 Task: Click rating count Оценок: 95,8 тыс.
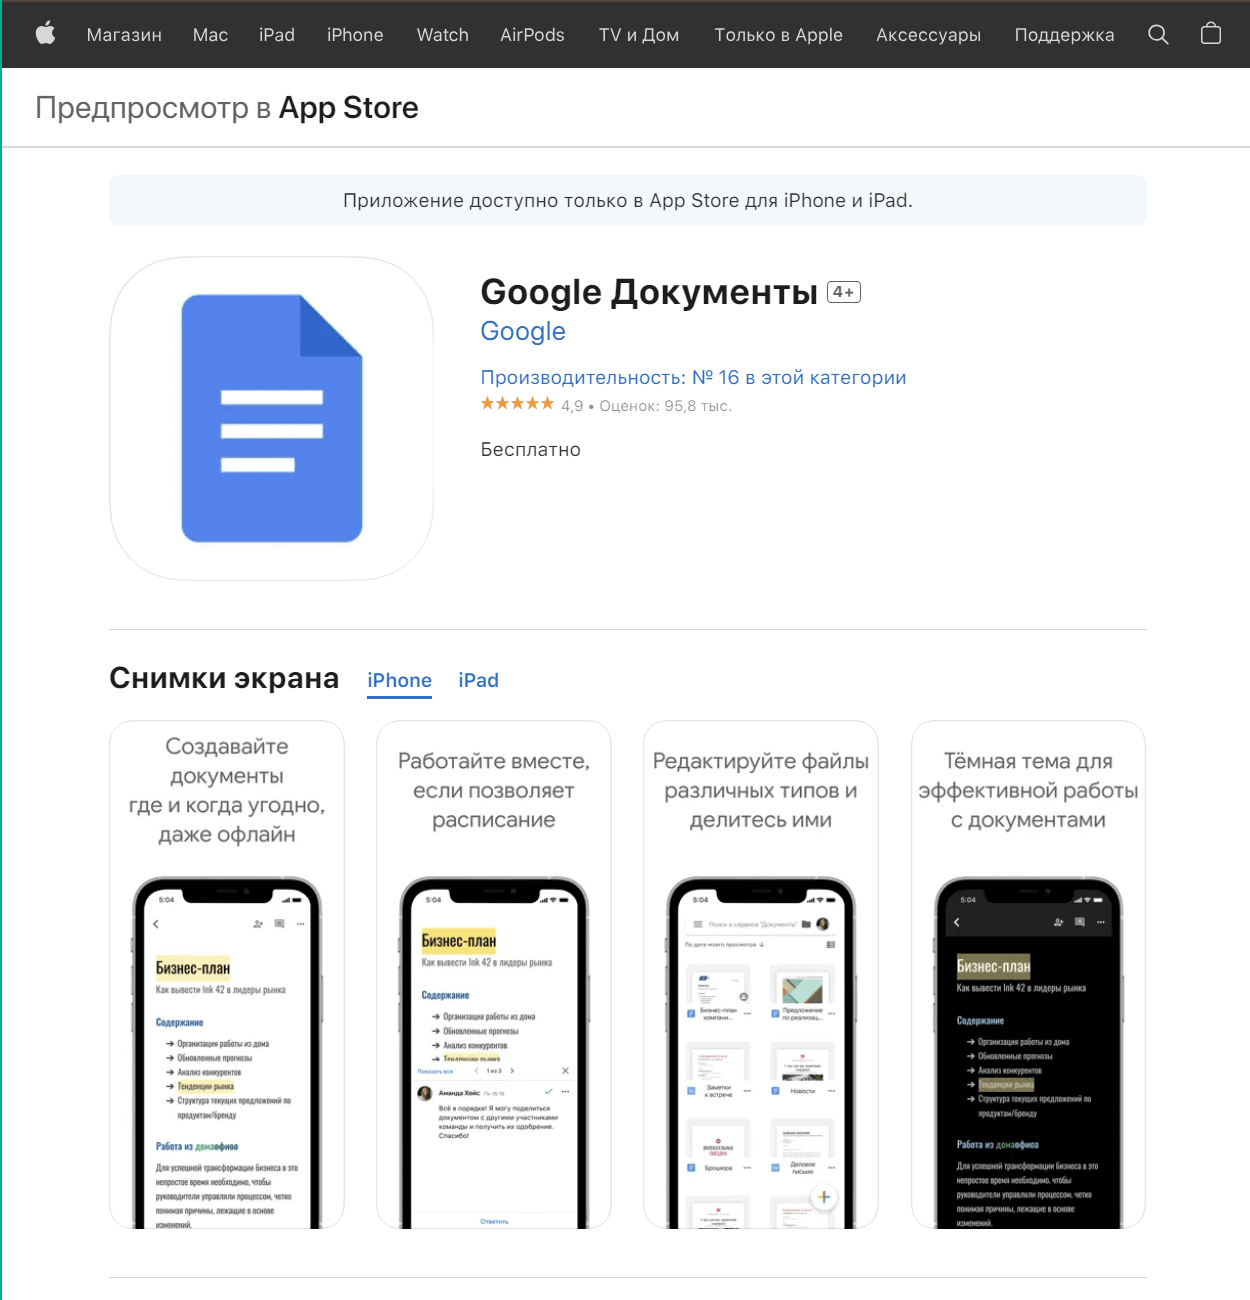(665, 406)
